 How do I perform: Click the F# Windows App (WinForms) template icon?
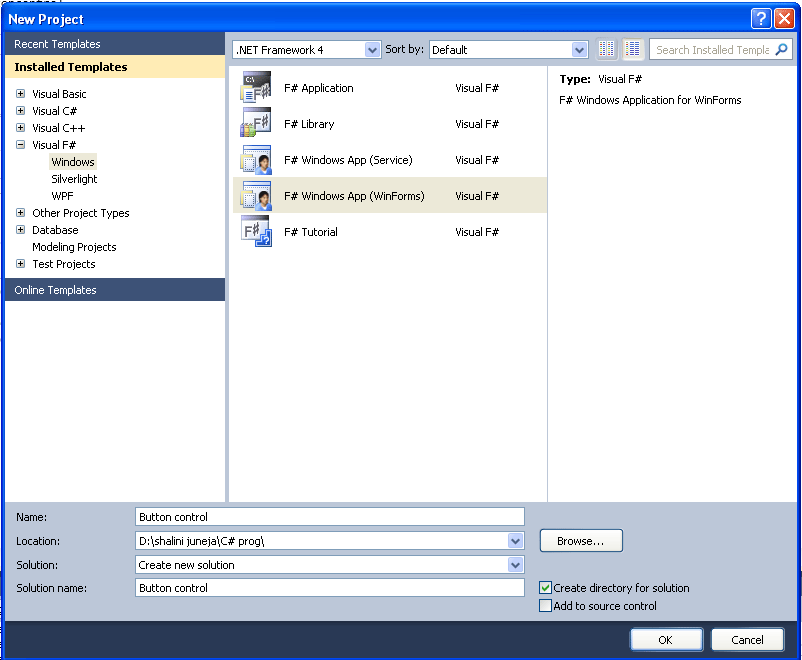256,195
